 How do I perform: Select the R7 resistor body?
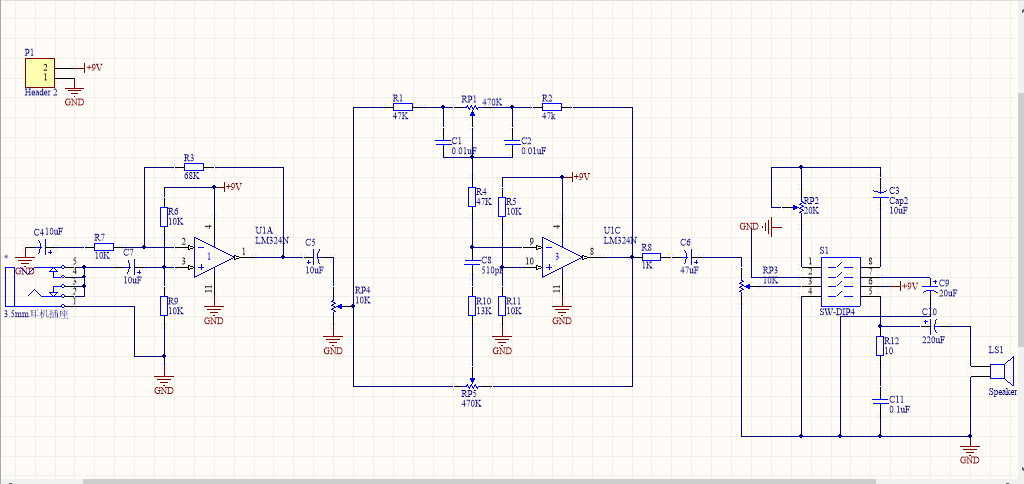pos(104,247)
